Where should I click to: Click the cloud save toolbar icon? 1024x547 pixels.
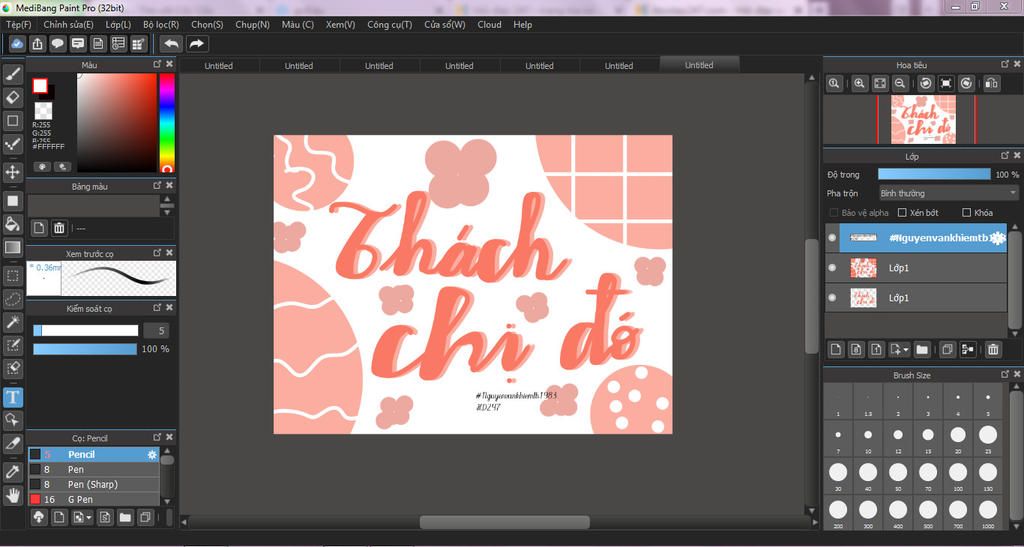(x=17, y=44)
